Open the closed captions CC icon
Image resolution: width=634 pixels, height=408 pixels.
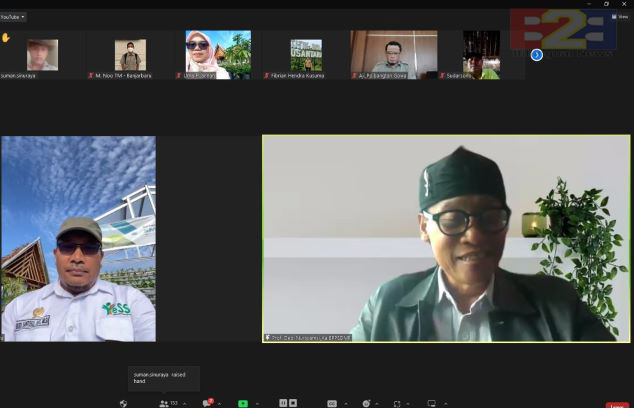pyautogui.click(x=332, y=404)
